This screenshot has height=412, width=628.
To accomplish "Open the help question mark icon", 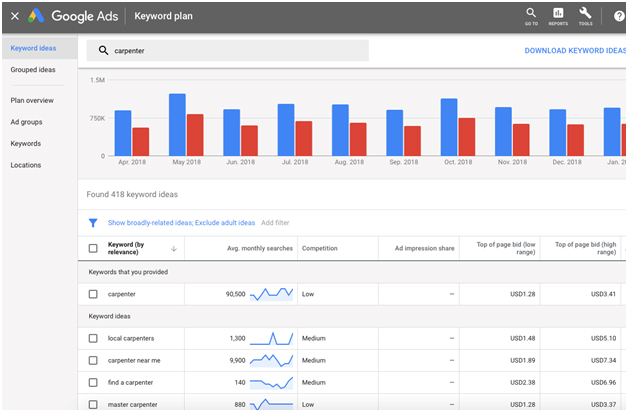I will click(619, 16).
